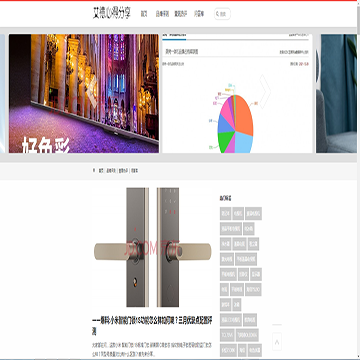Open the purple cathedral TV banner slide
This screenshot has width=360, height=360.
pos(84,93)
